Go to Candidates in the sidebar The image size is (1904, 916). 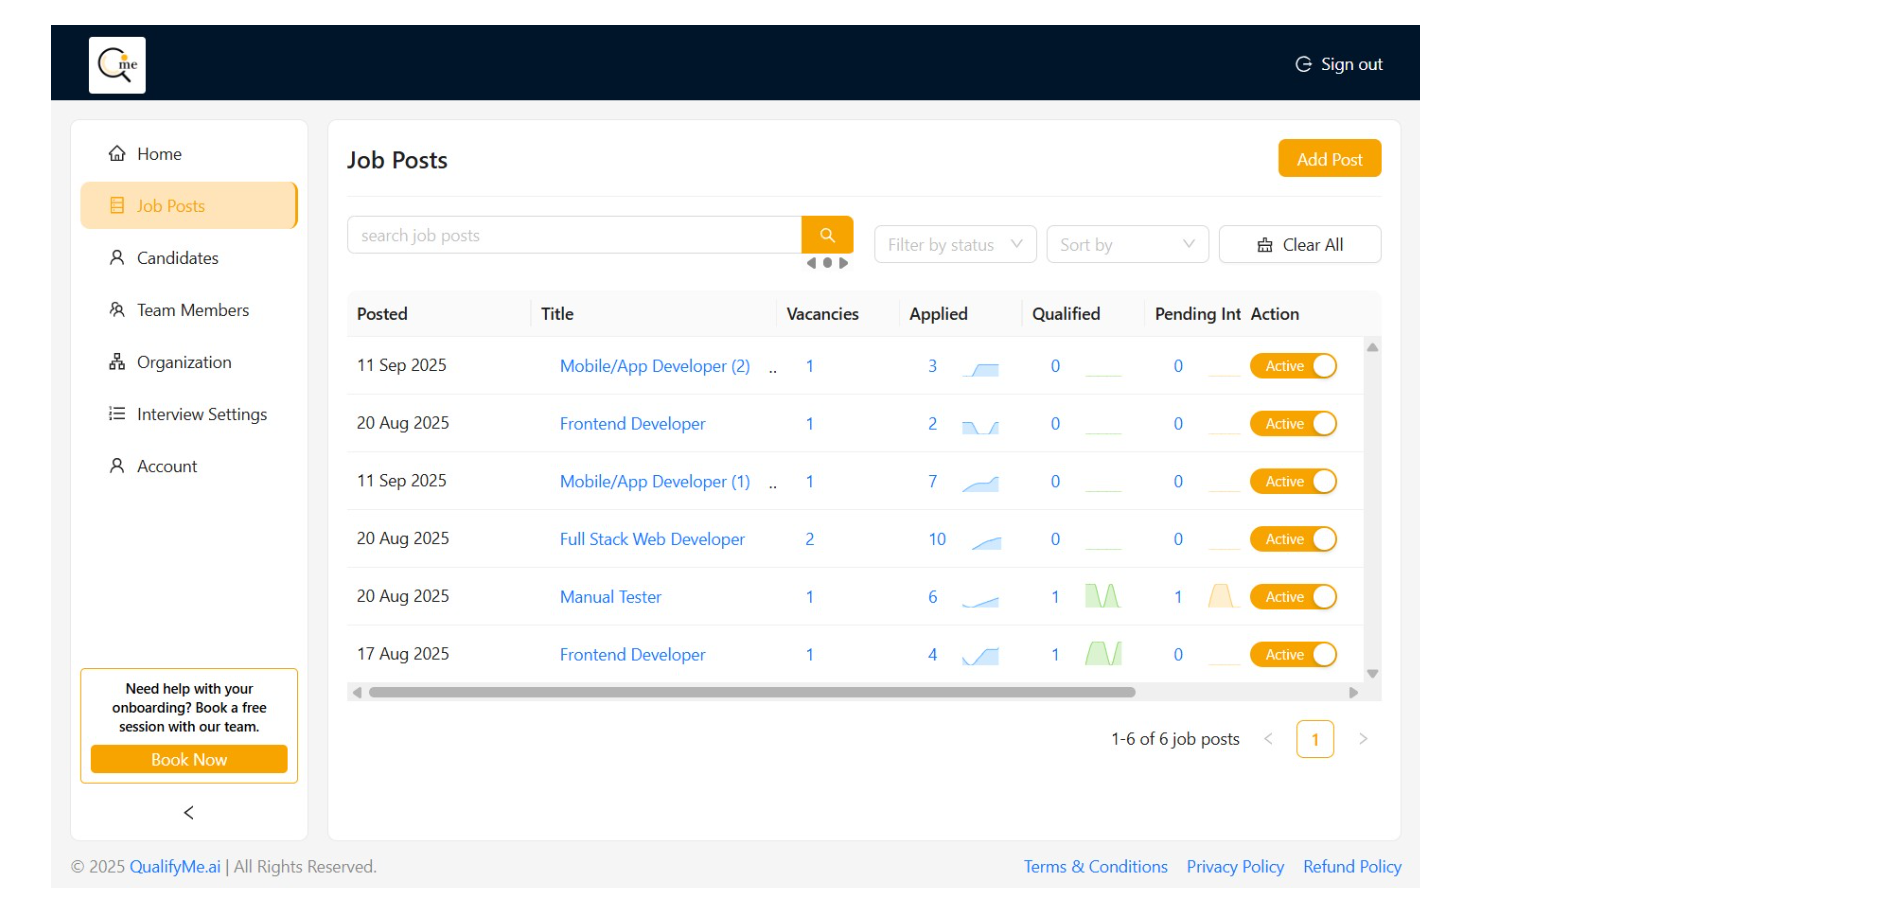(x=177, y=258)
